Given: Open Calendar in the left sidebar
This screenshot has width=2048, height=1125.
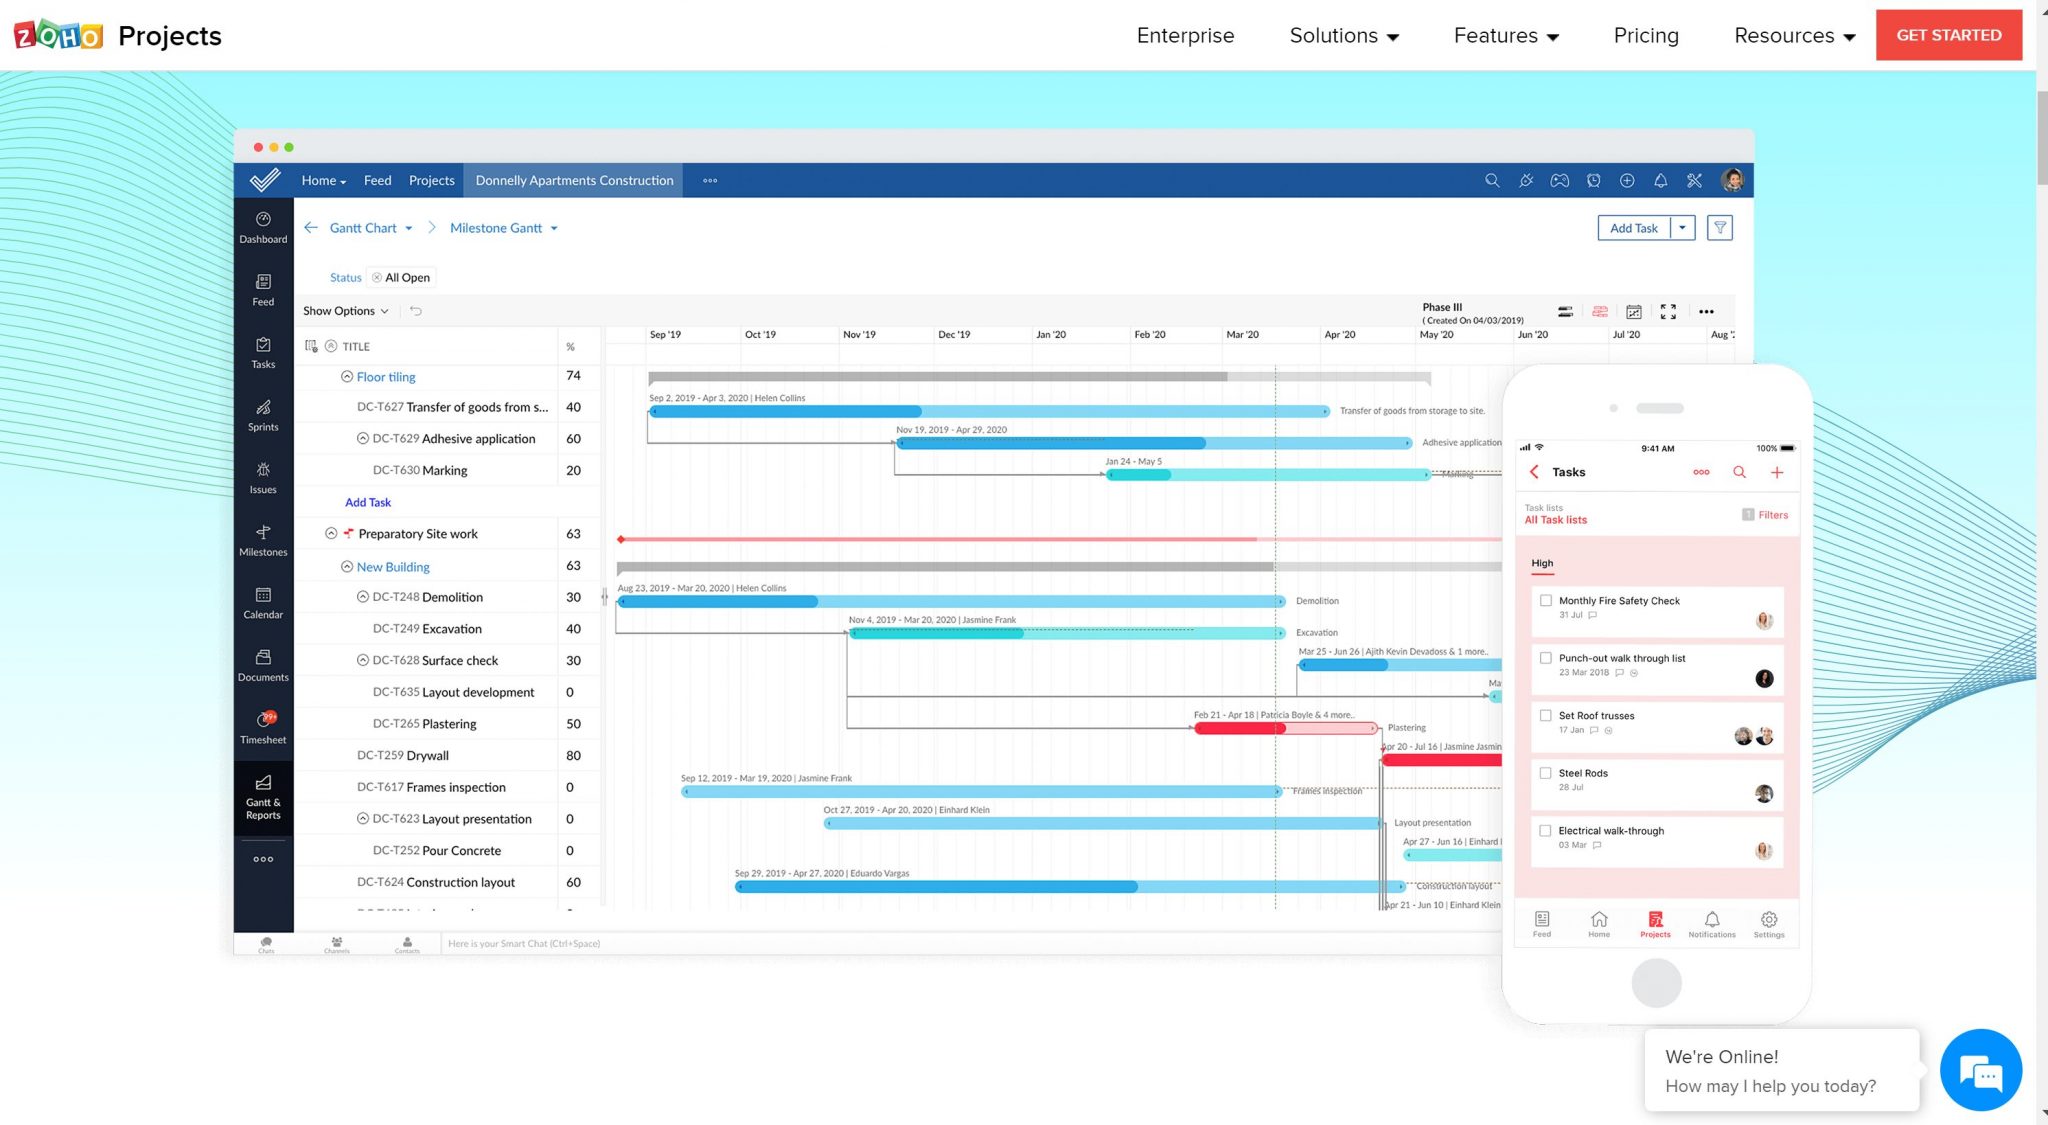Looking at the screenshot, I should click(x=263, y=603).
